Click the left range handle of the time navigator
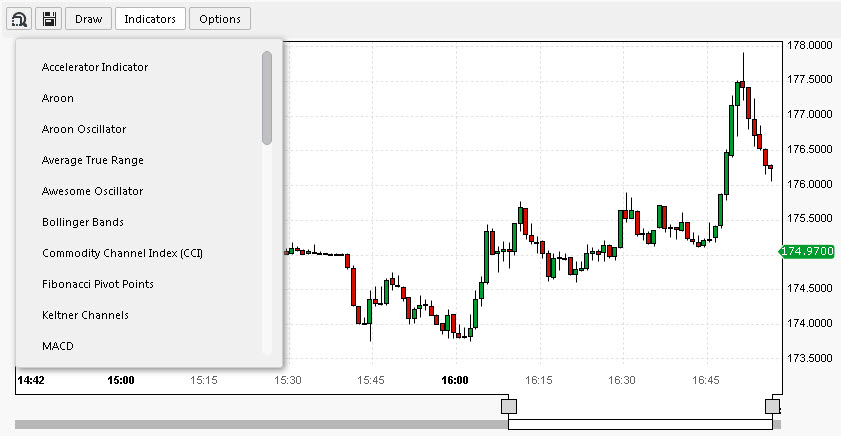Screen dimensions: 841x436 click(x=508, y=406)
